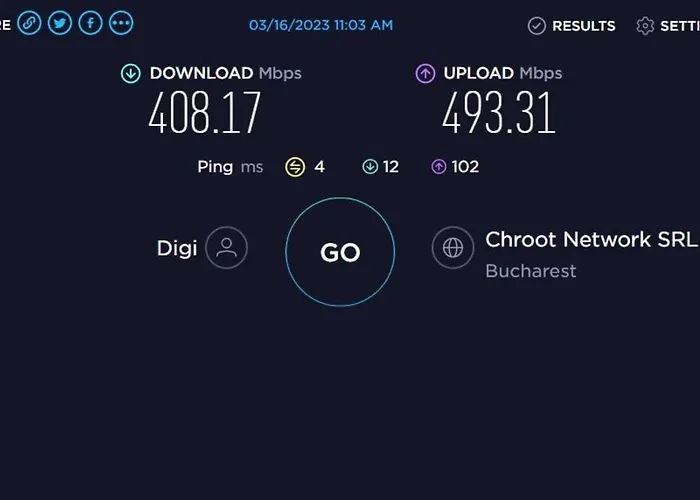Click the idle ping latency icon
700x500 pixels.
295,167
